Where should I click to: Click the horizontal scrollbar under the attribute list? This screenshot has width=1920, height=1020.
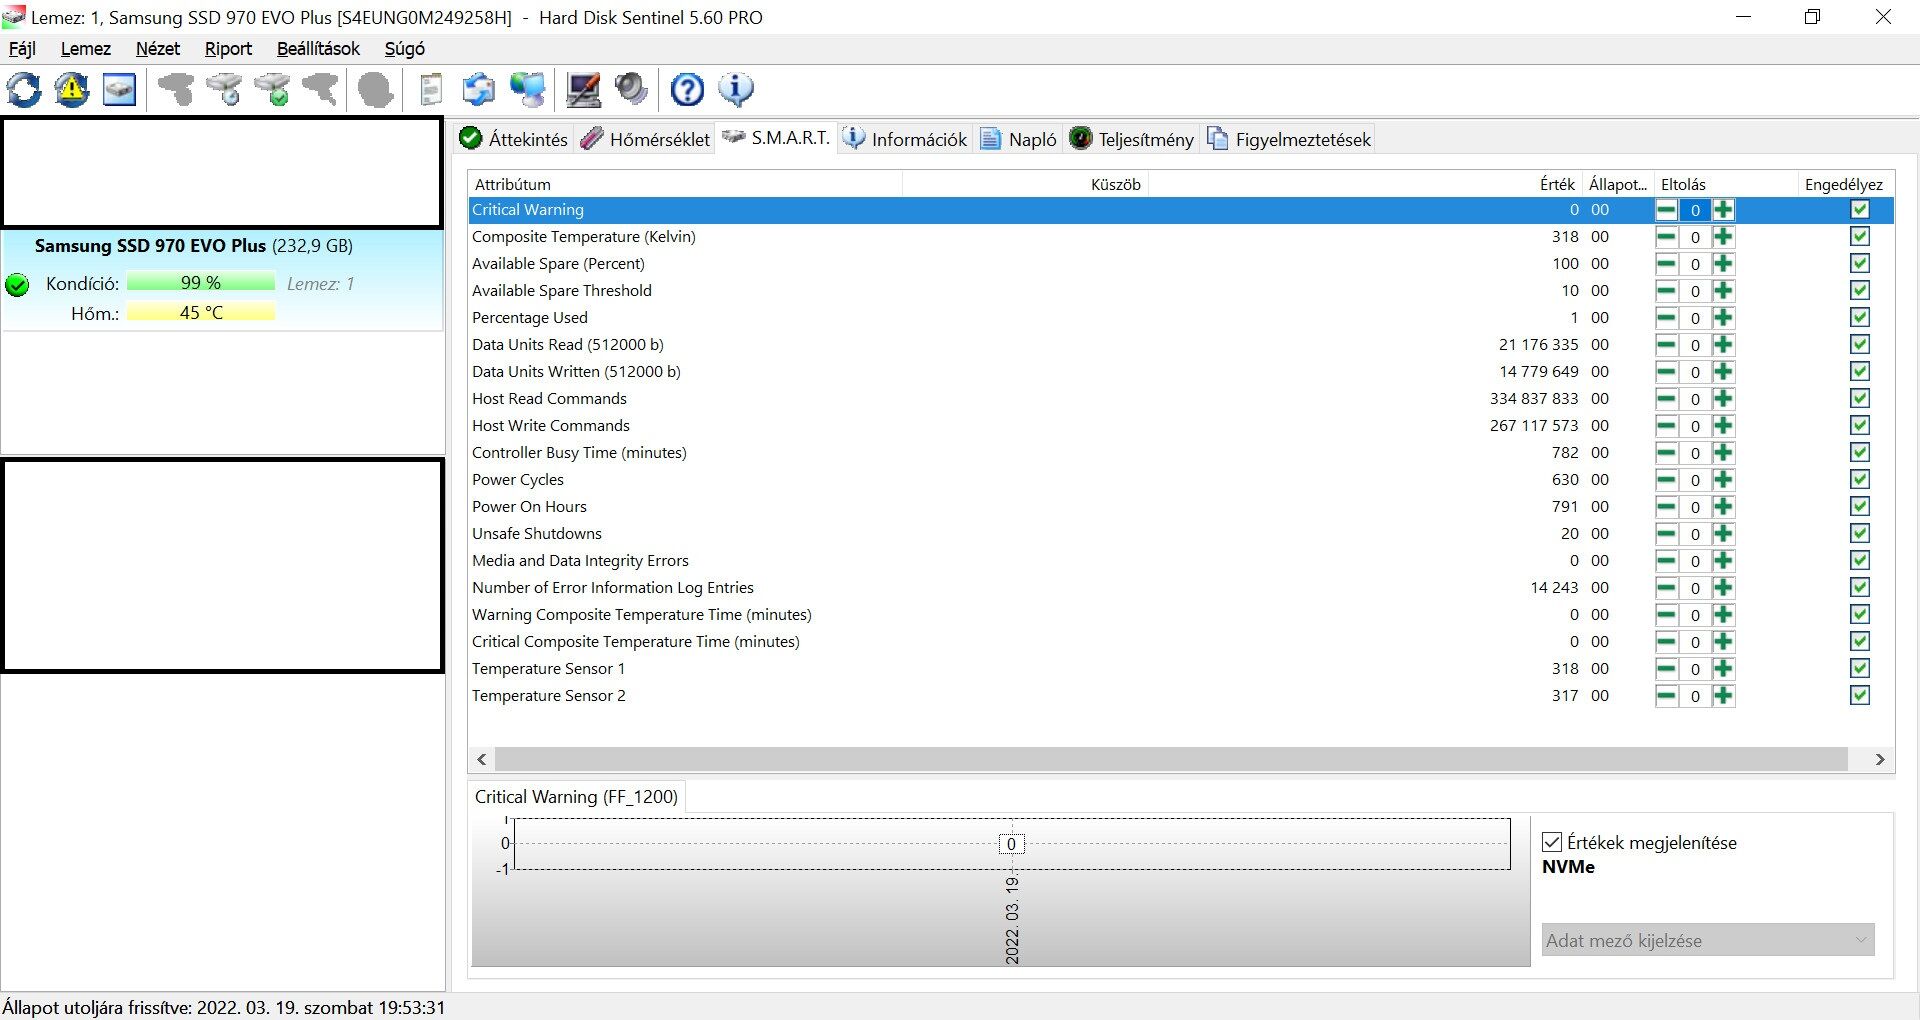pos(1170,759)
